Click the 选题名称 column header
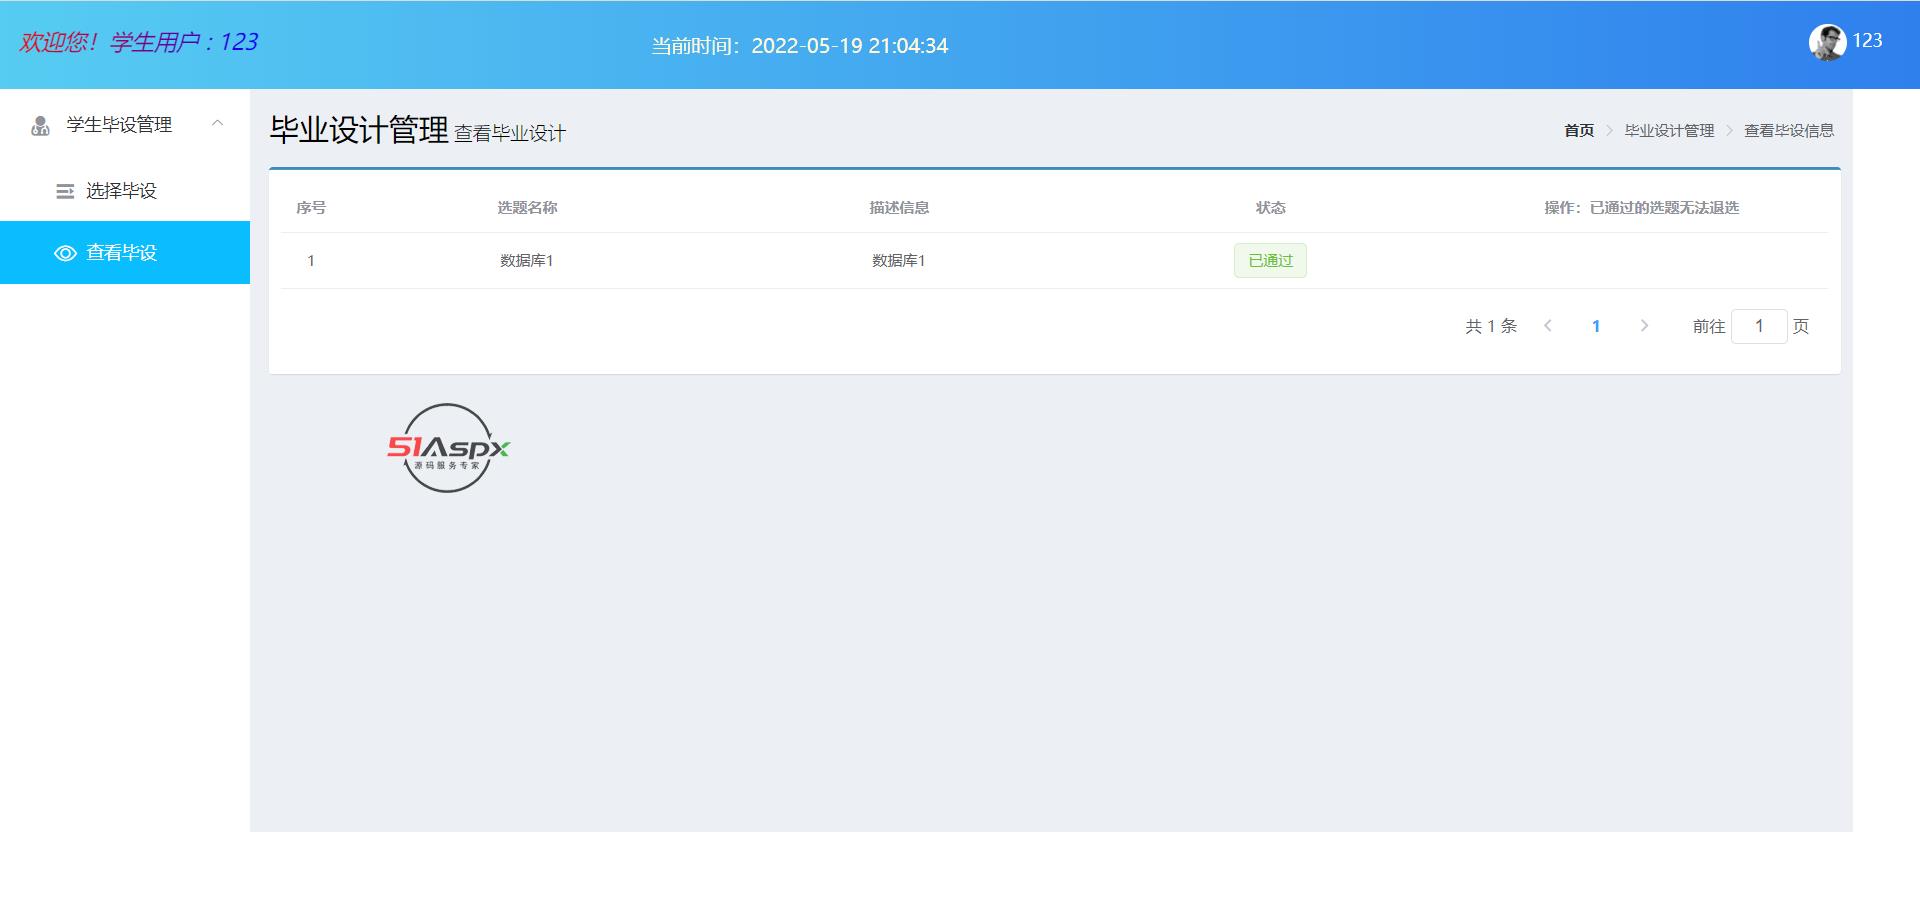Viewport: 1920px width, 902px height. [x=527, y=208]
